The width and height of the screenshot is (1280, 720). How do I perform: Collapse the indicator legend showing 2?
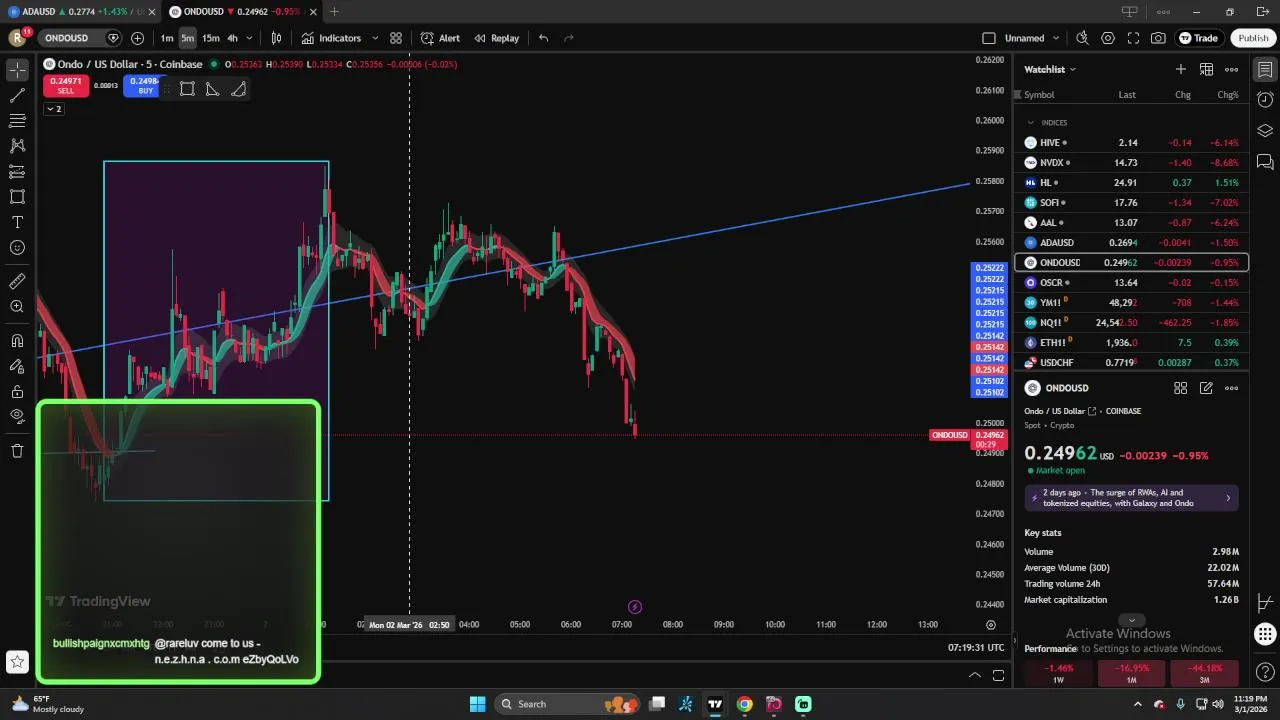click(53, 109)
